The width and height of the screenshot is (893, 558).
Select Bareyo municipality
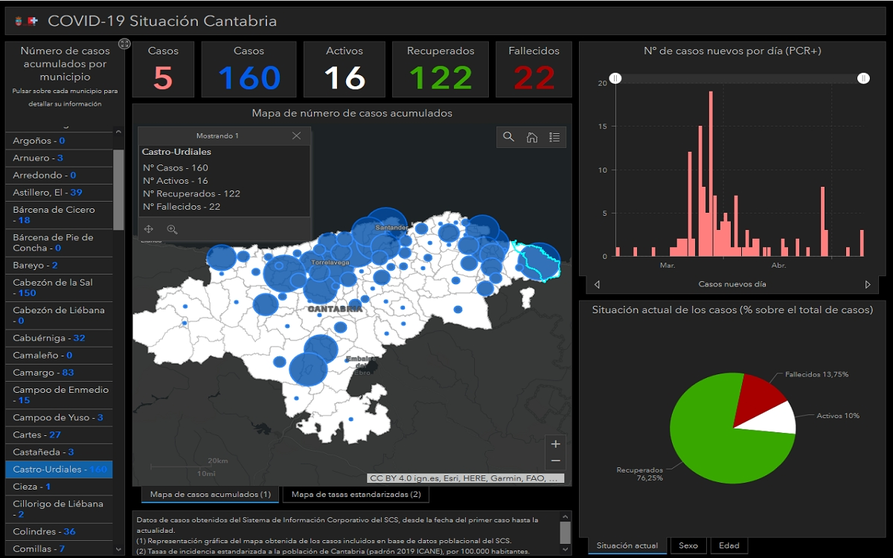point(59,265)
